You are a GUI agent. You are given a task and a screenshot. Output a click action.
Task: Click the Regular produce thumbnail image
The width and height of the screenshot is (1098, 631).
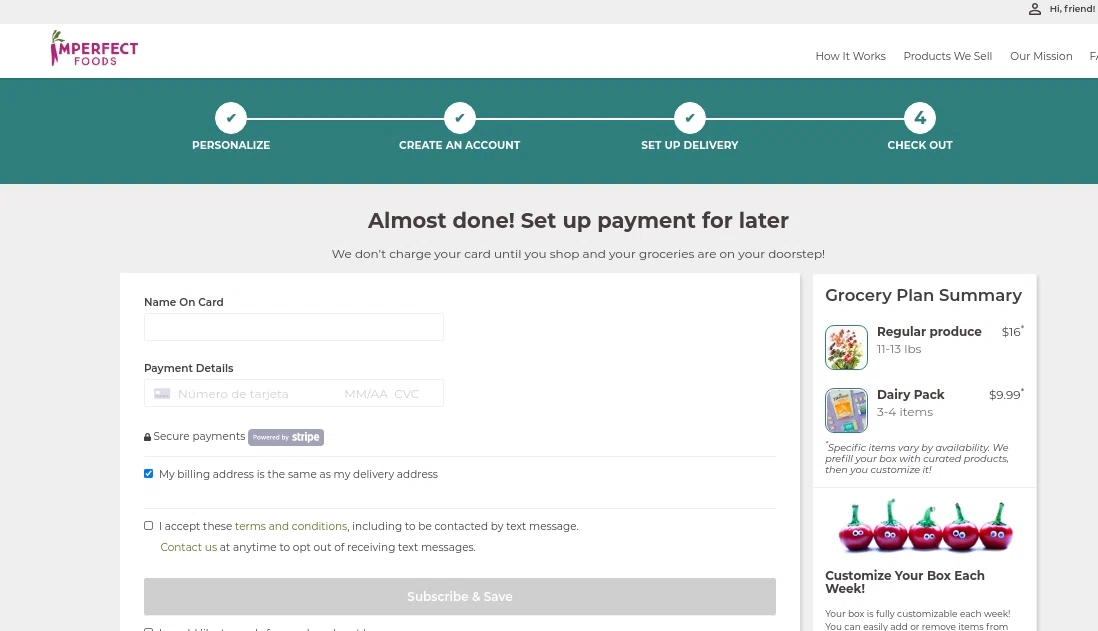(846, 347)
